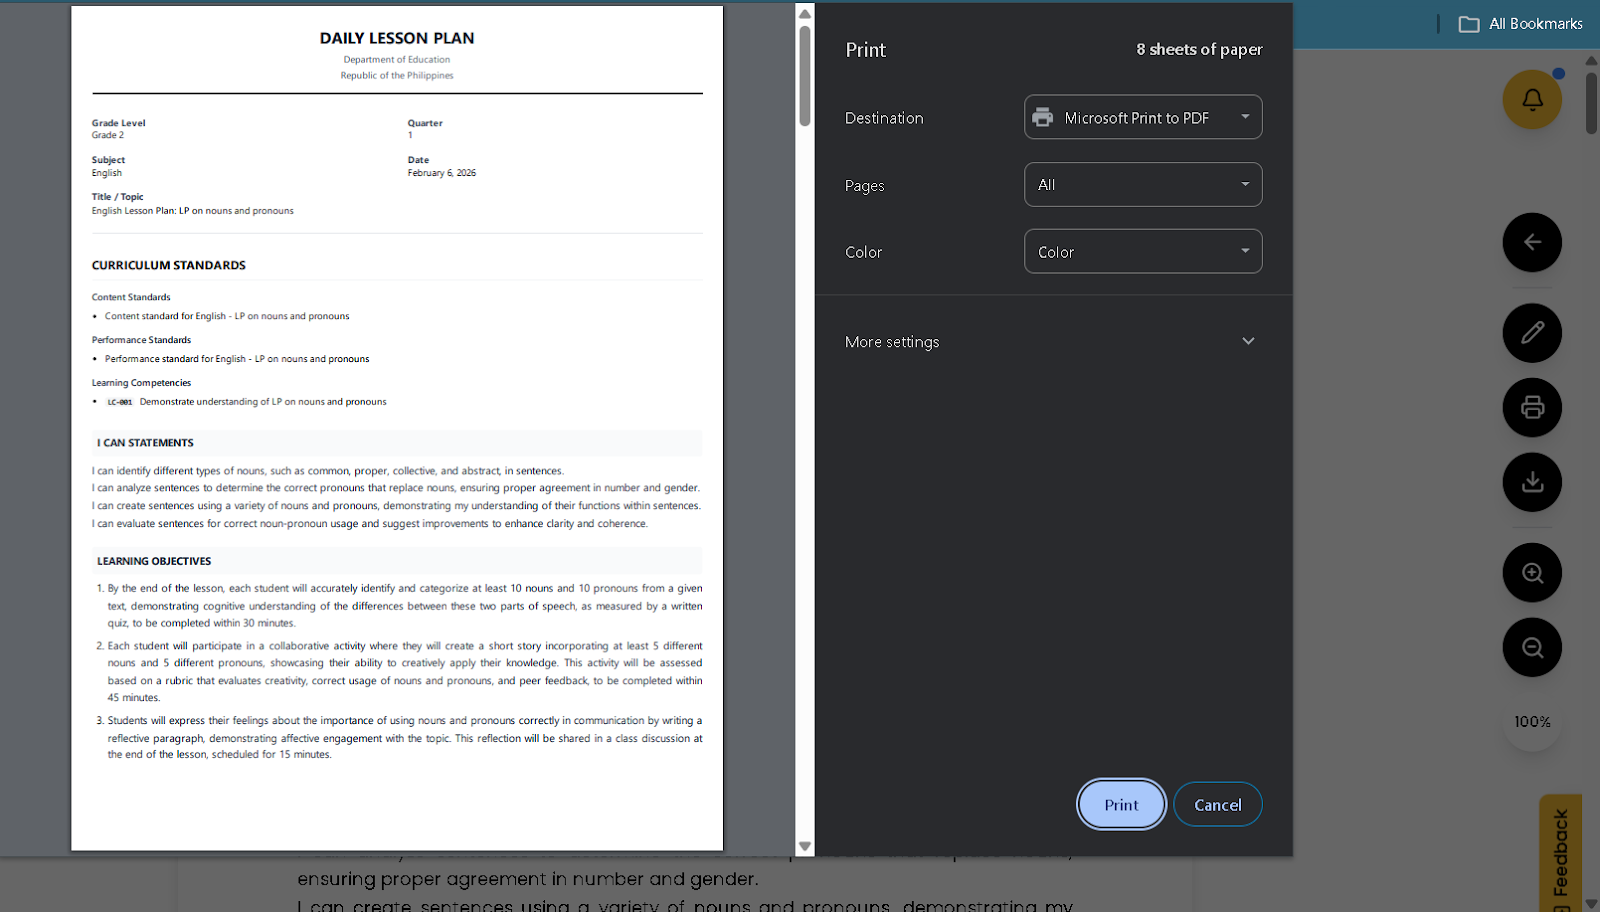The height and width of the screenshot is (912, 1600).
Task: Open the Destination dropdown
Action: [x=1142, y=117]
